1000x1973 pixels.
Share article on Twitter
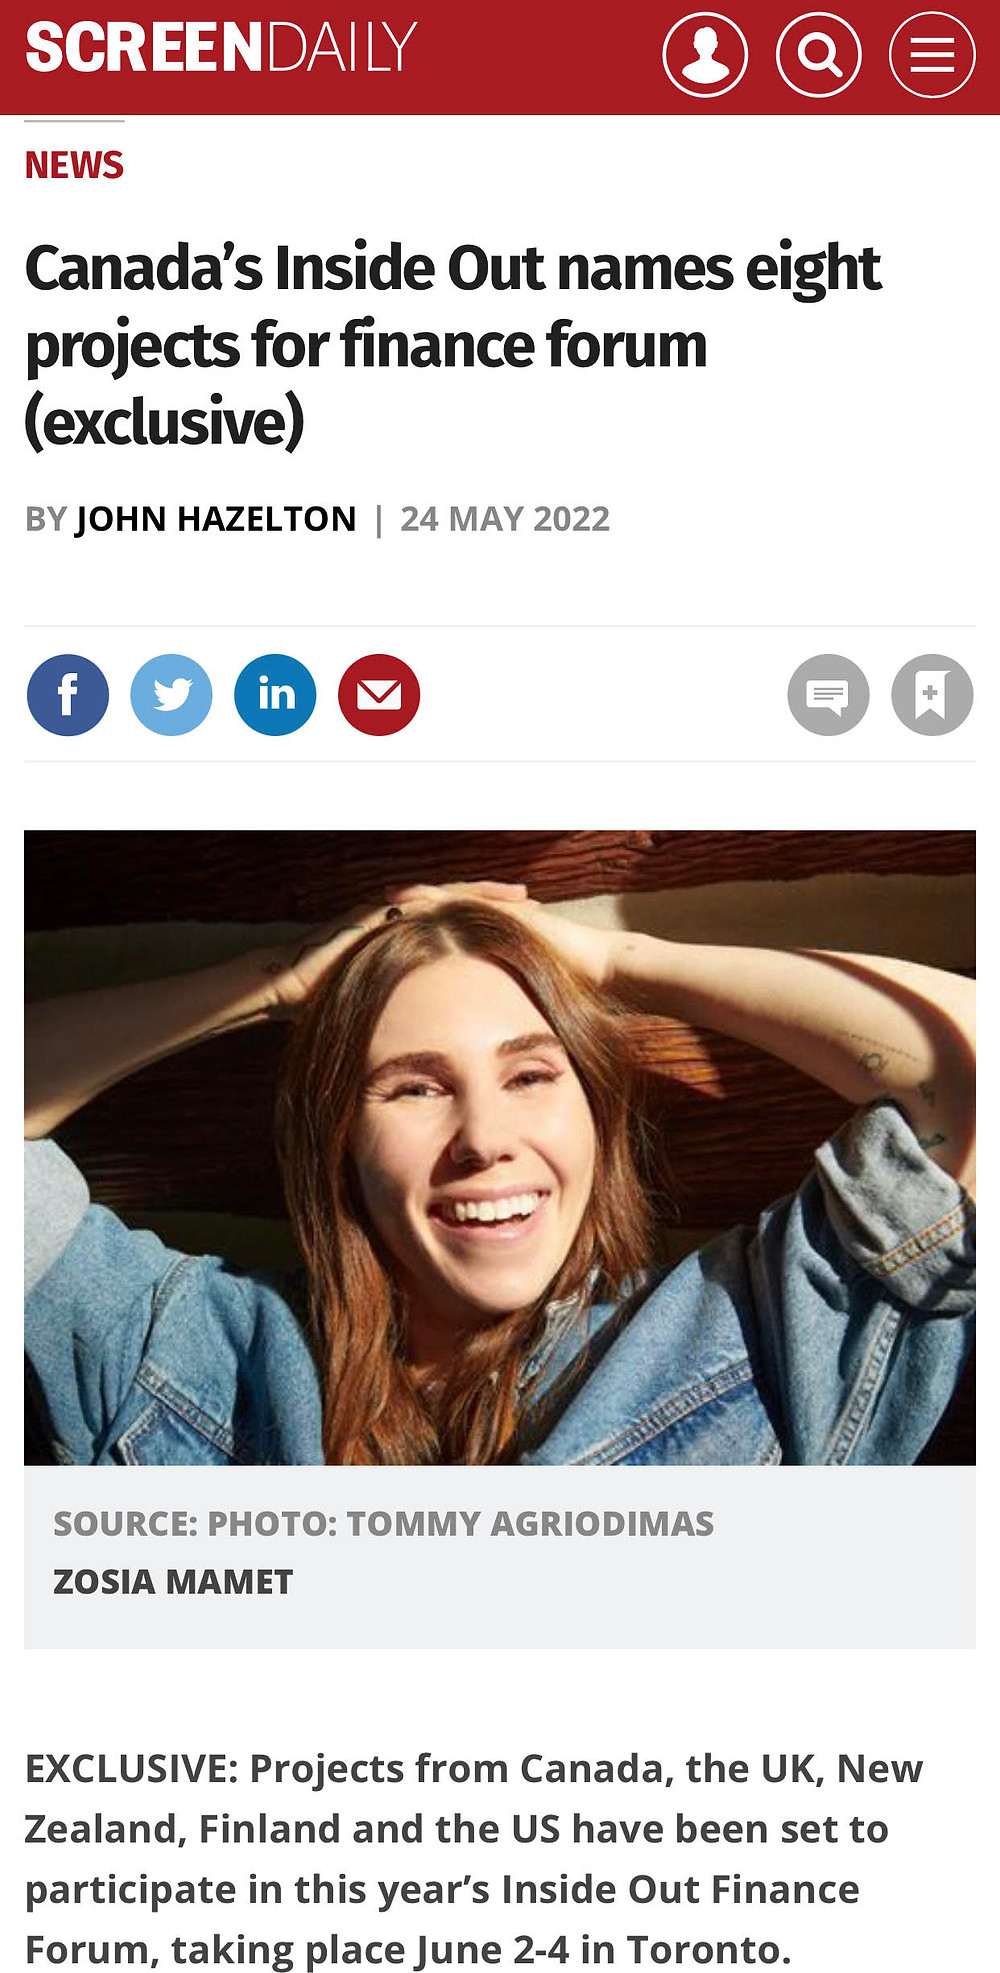pyautogui.click(x=171, y=695)
